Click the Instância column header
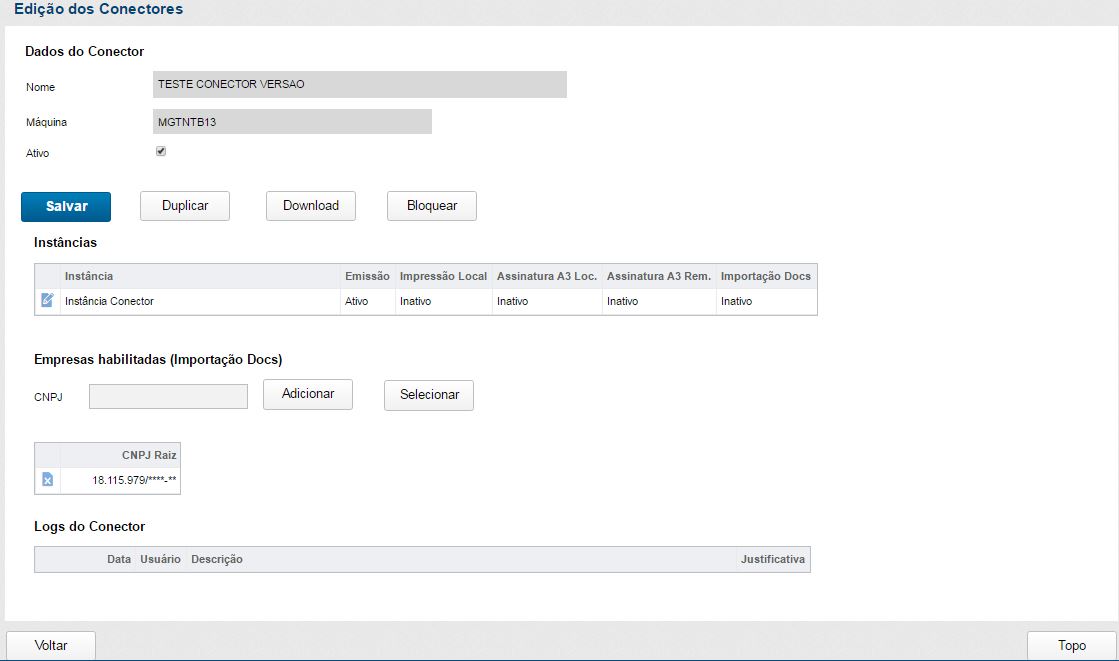This screenshot has height=661, width=1119. coord(89,276)
